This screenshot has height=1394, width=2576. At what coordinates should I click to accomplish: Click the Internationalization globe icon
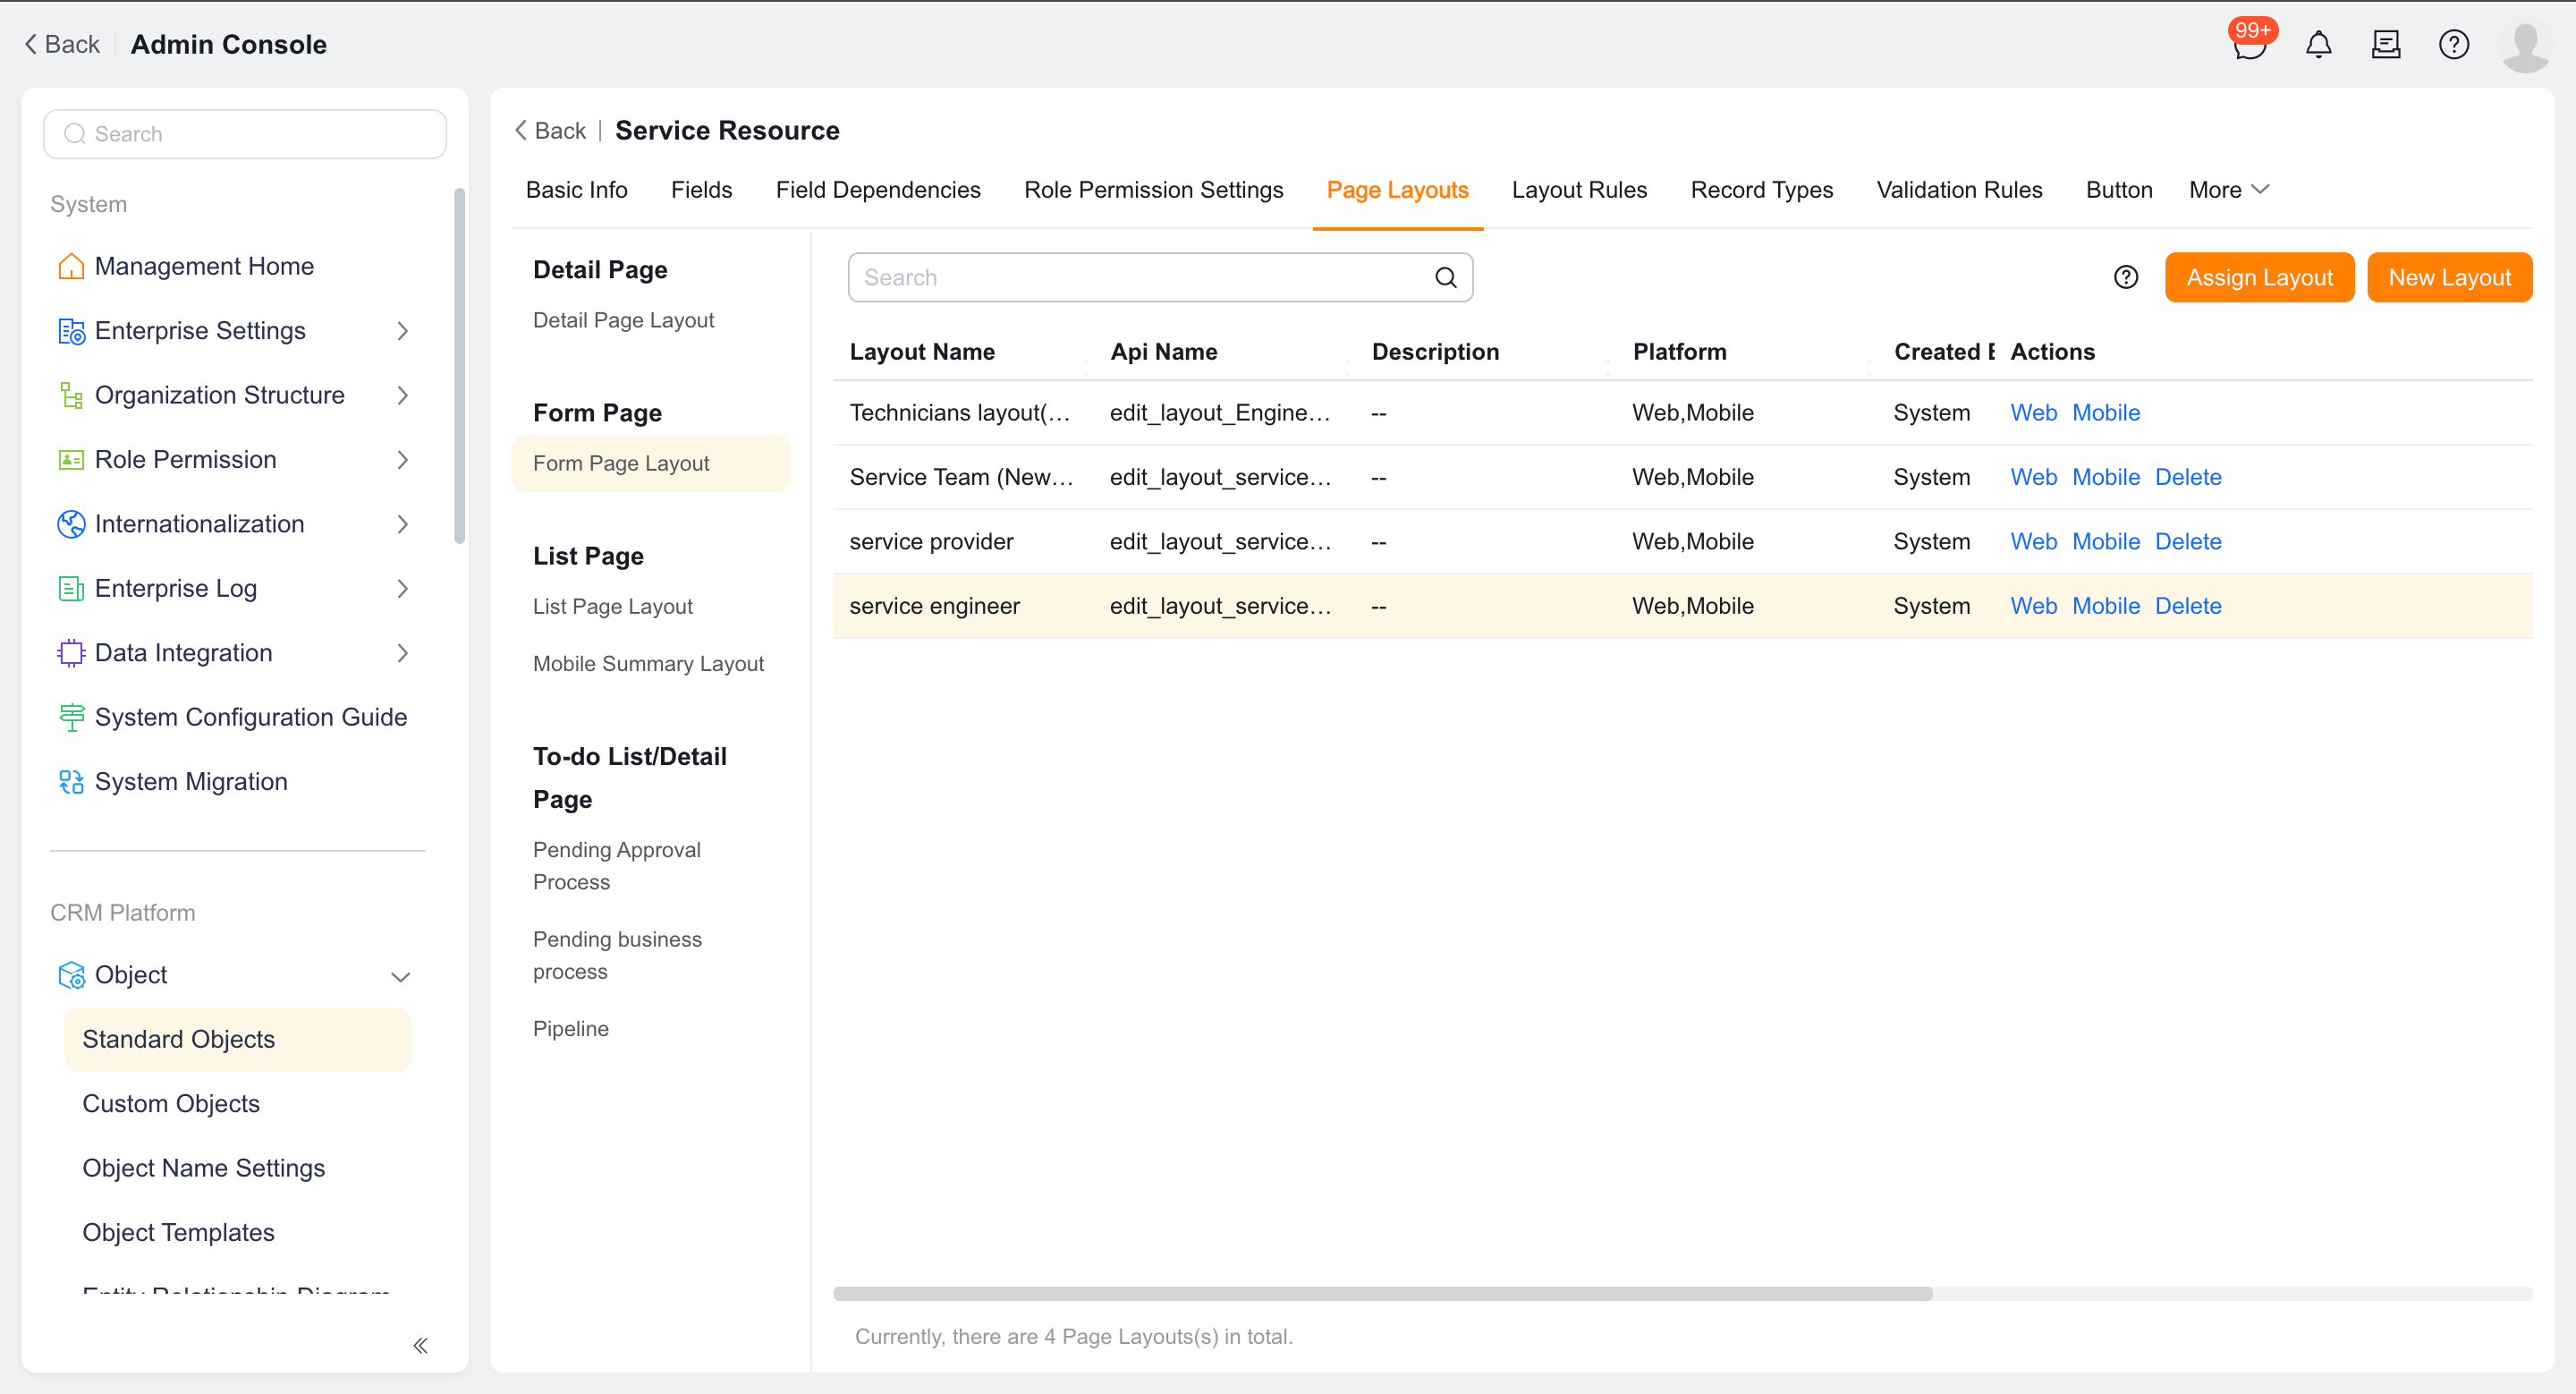click(71, 524)
